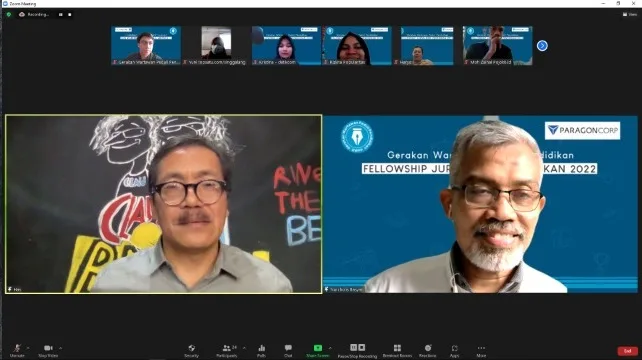Select the Gerakan Wartawan participant thumbnail

pos(146,46)
